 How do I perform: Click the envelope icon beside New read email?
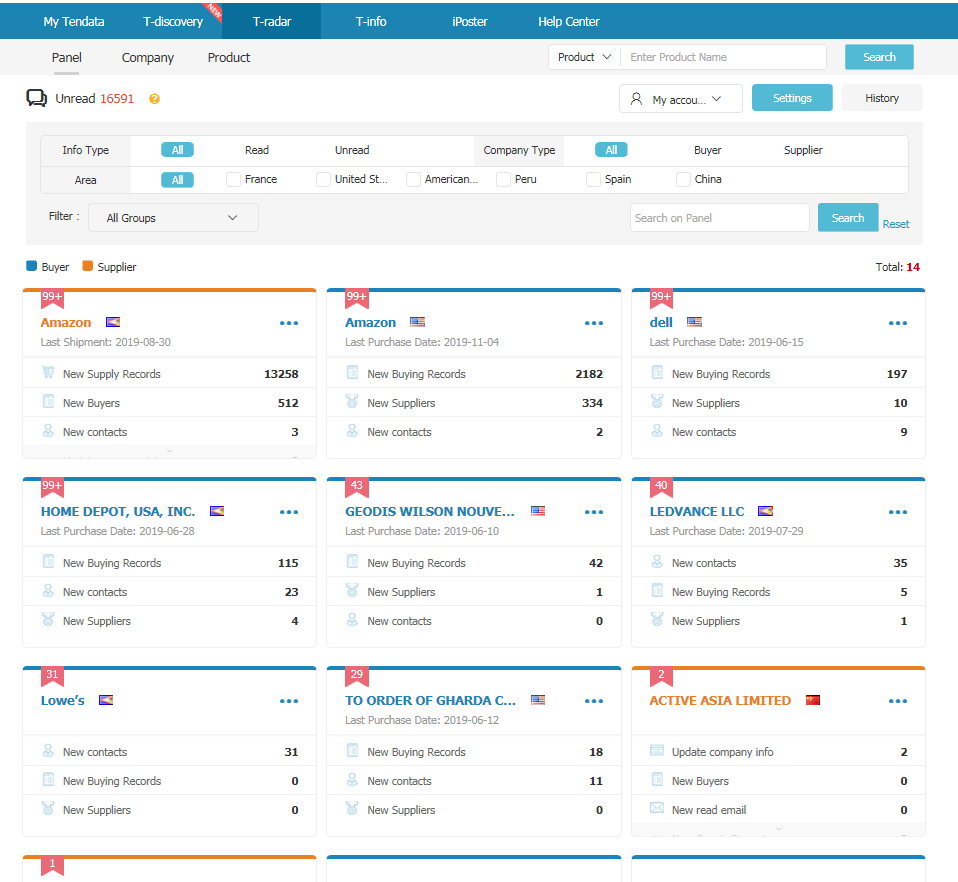(x=657, y=808)
